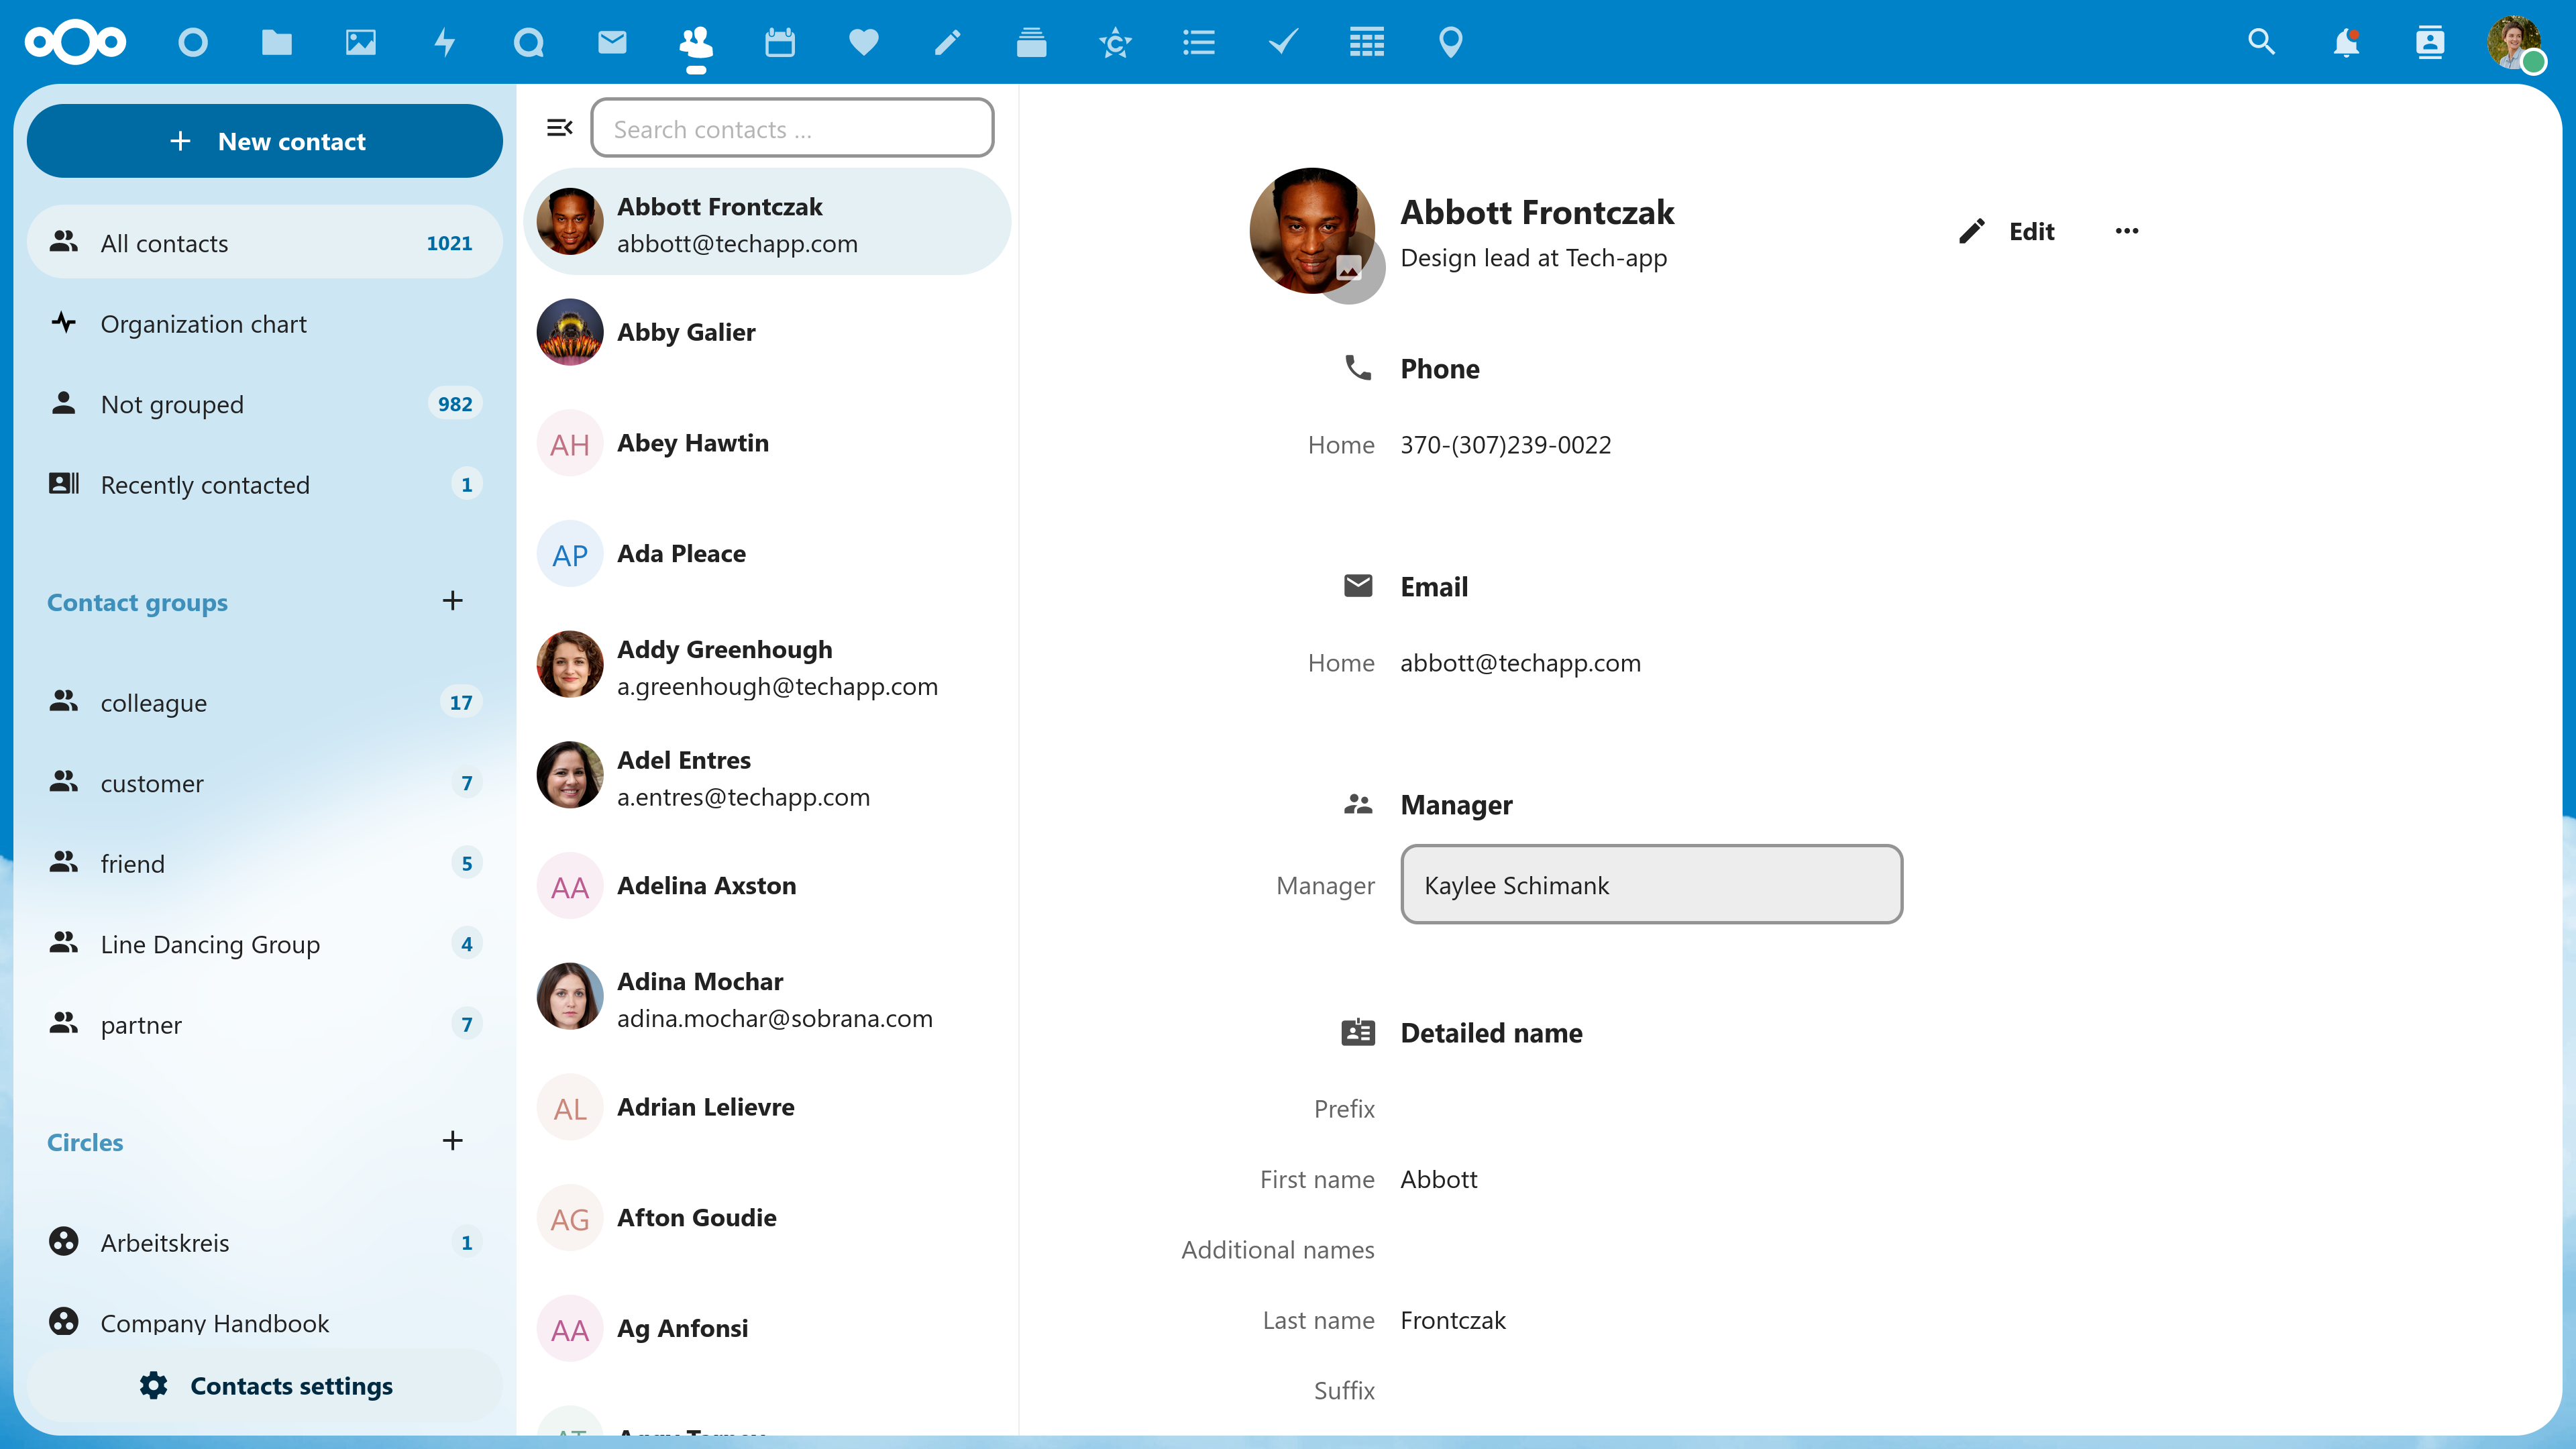Select Adrian Lelievre contact
The height and width of the screenshot is (1449, 2576).
[767, 1107]
